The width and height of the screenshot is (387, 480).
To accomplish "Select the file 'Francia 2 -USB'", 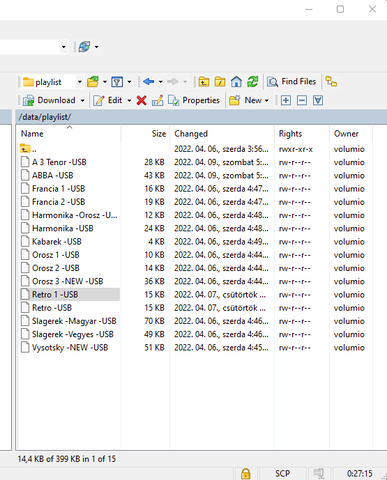I will pos(53,202).
